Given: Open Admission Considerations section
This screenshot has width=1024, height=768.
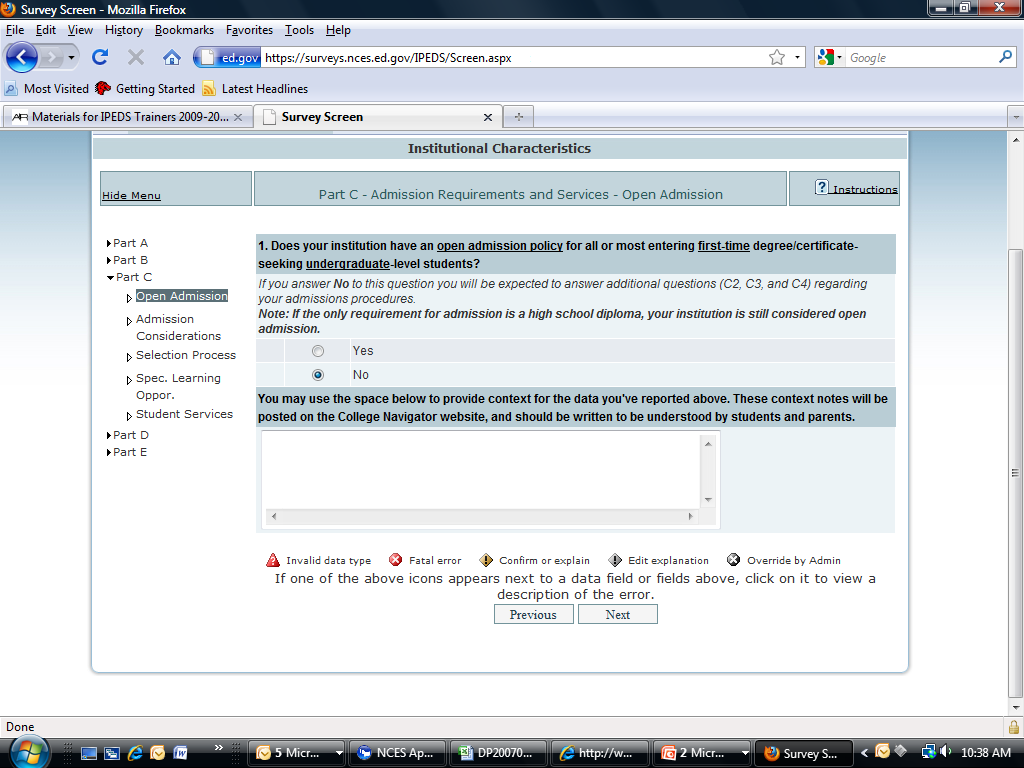Looking at the screenshot, I should point(178,327).
